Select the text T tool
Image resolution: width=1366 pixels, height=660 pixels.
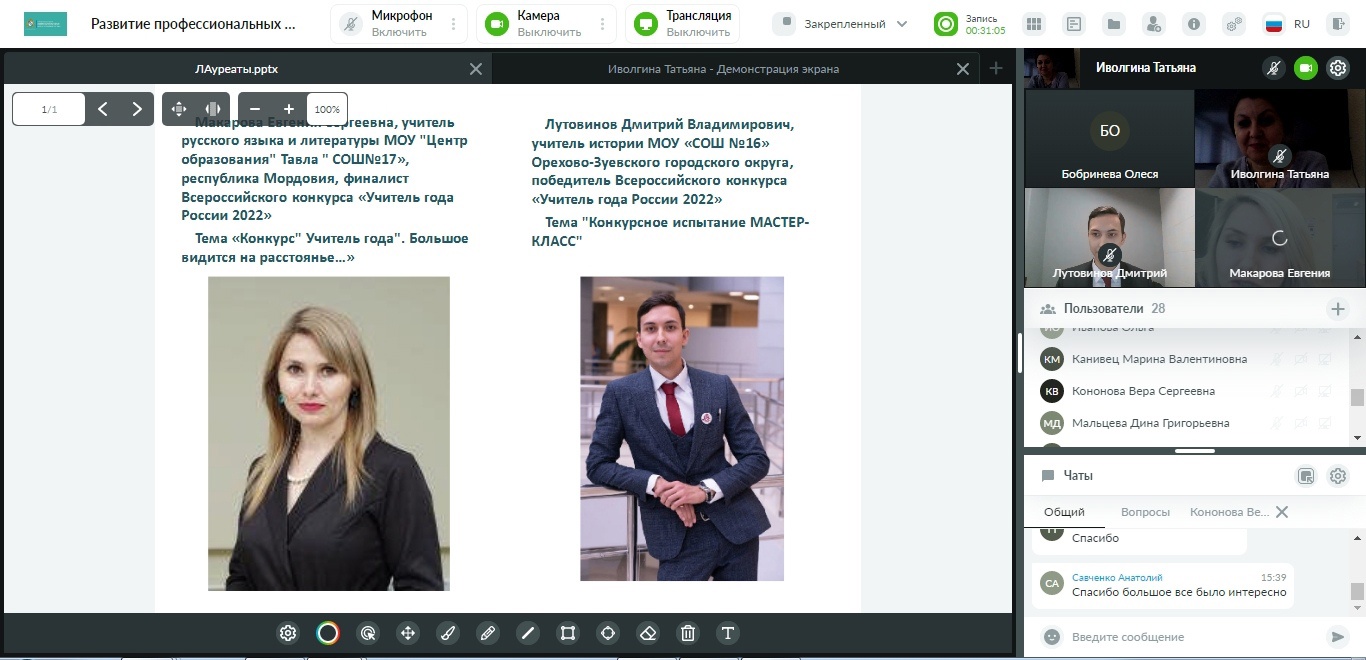[x=728, y=633]
